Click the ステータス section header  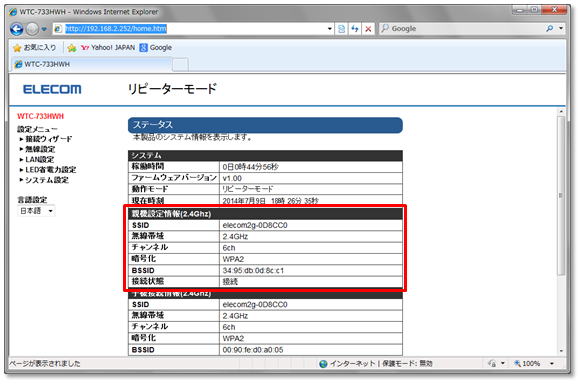tap(265, 125)
